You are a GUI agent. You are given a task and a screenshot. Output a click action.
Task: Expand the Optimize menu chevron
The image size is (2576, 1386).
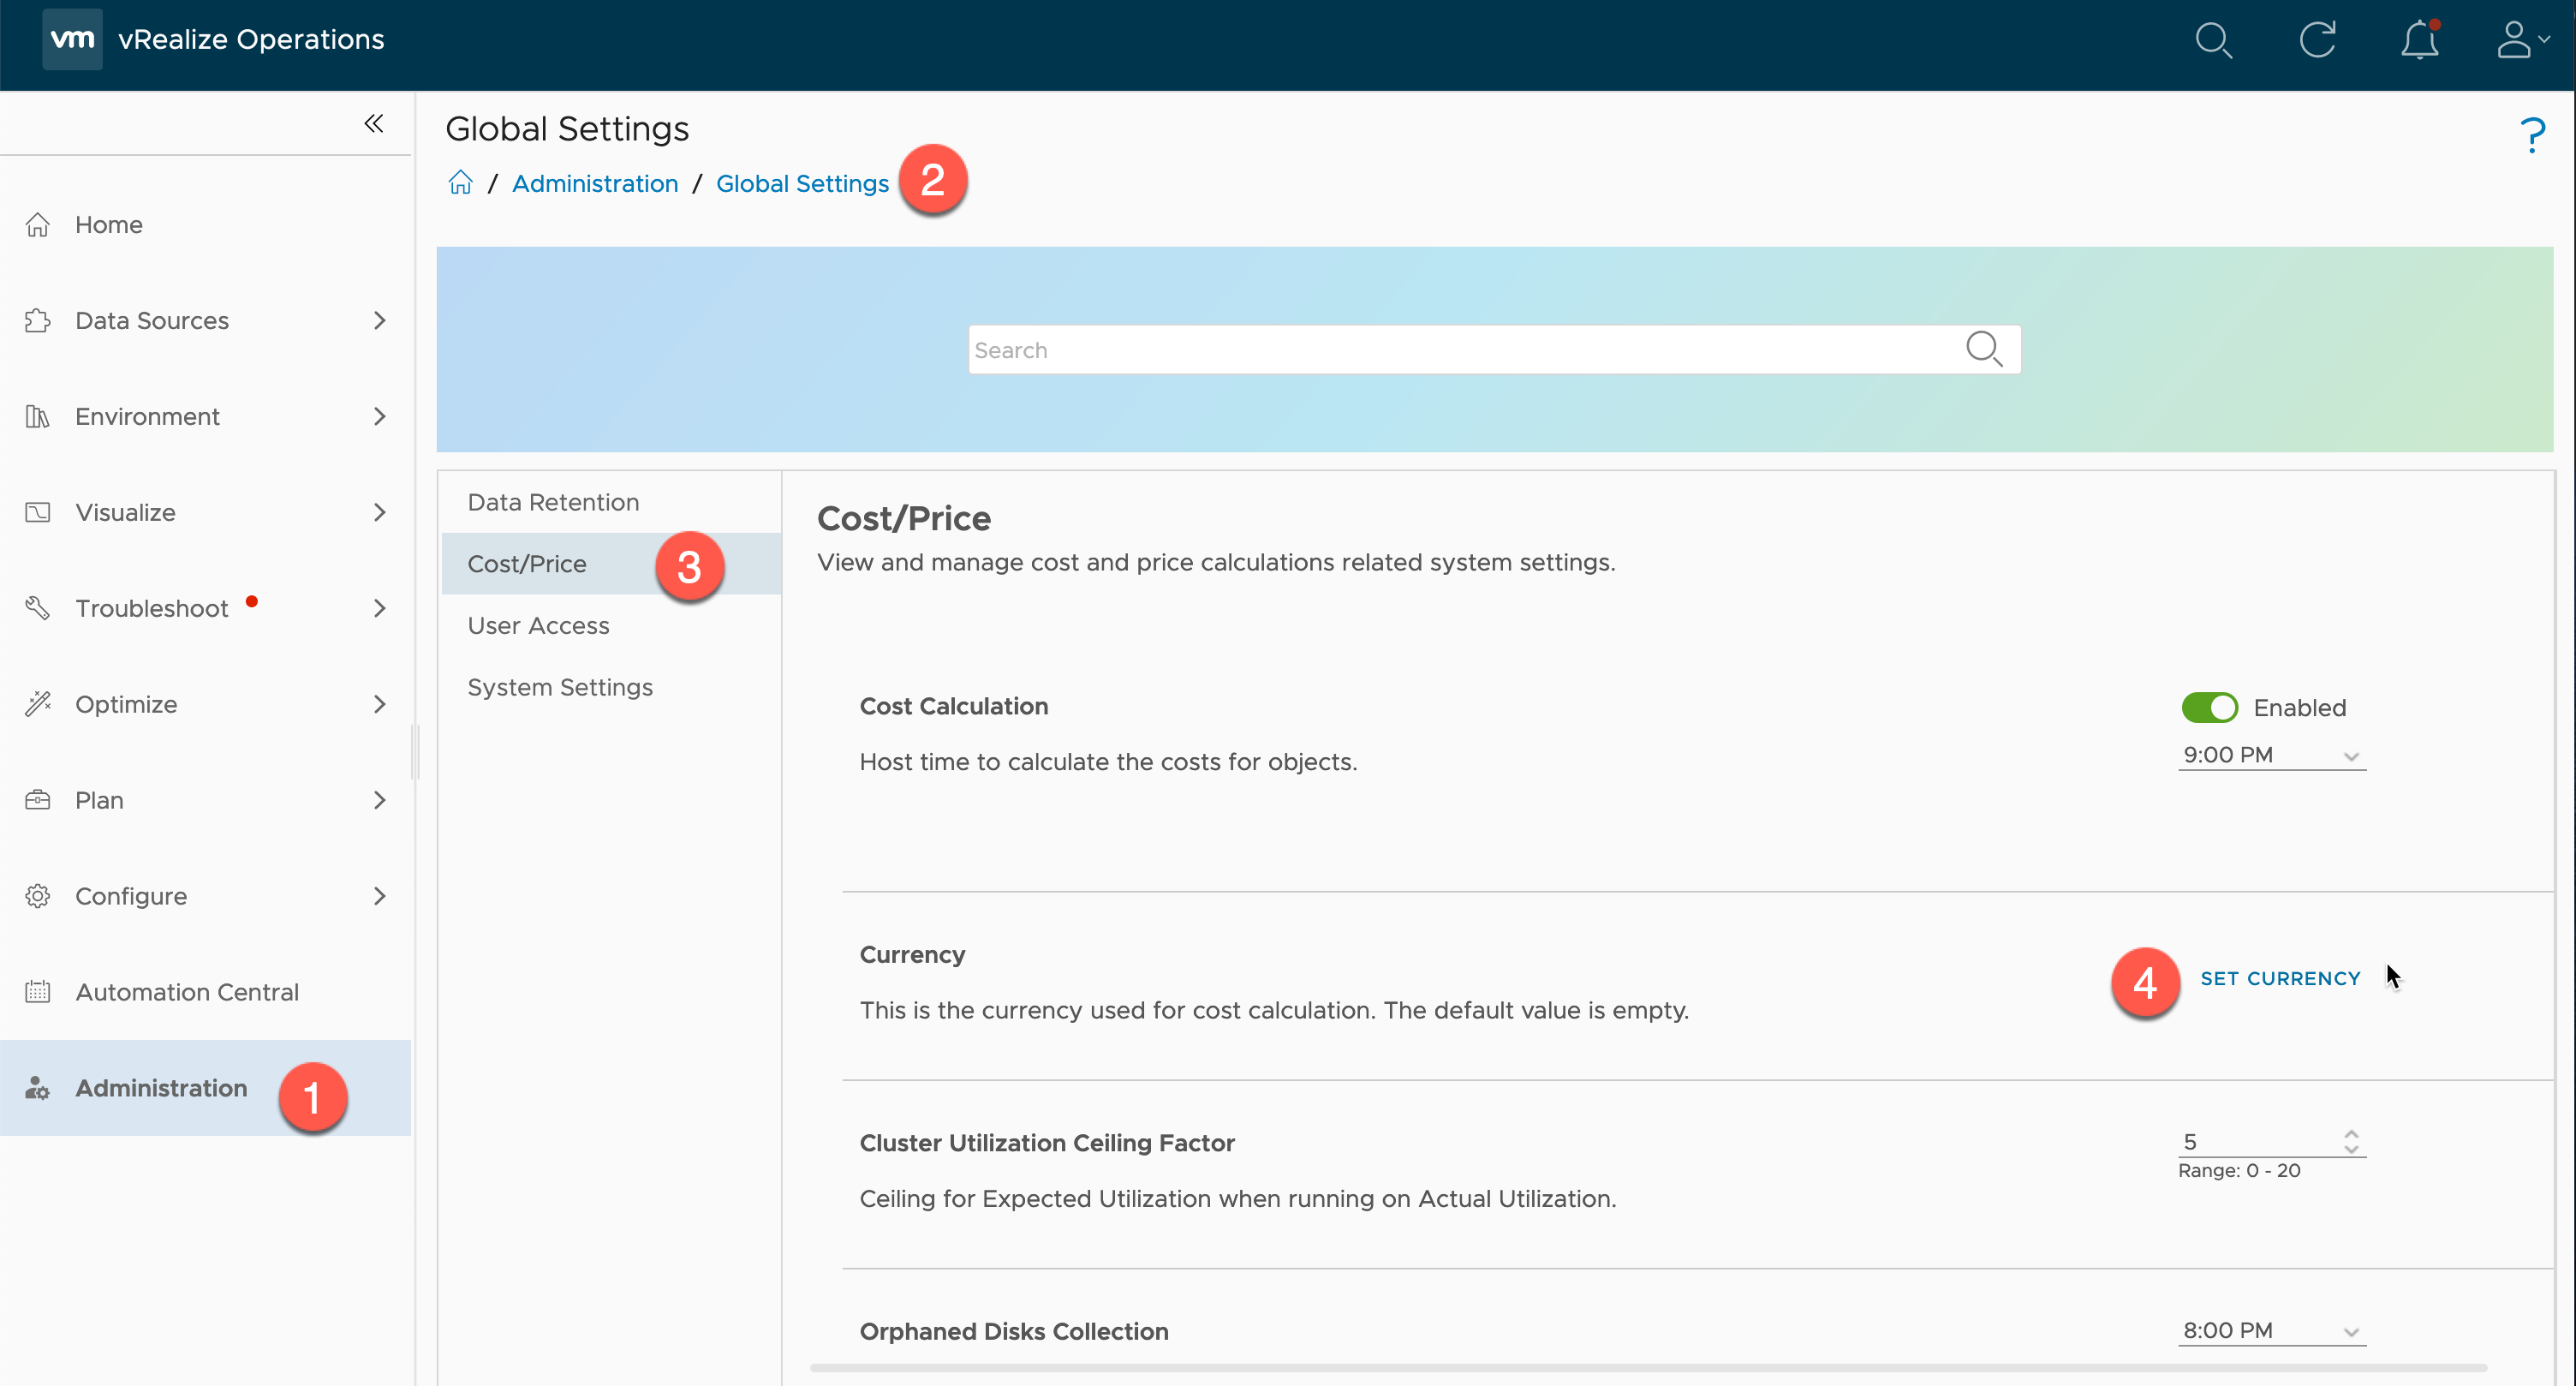tap(379, 705)
